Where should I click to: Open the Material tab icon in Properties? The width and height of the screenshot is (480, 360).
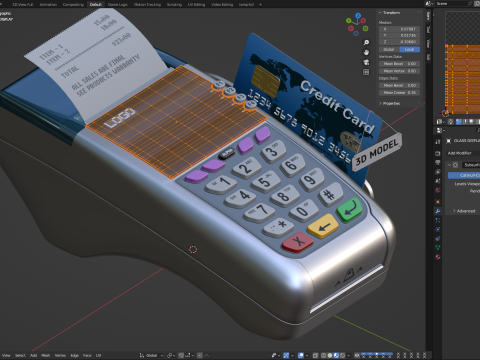pyautogui.click(x=438, y=257)
